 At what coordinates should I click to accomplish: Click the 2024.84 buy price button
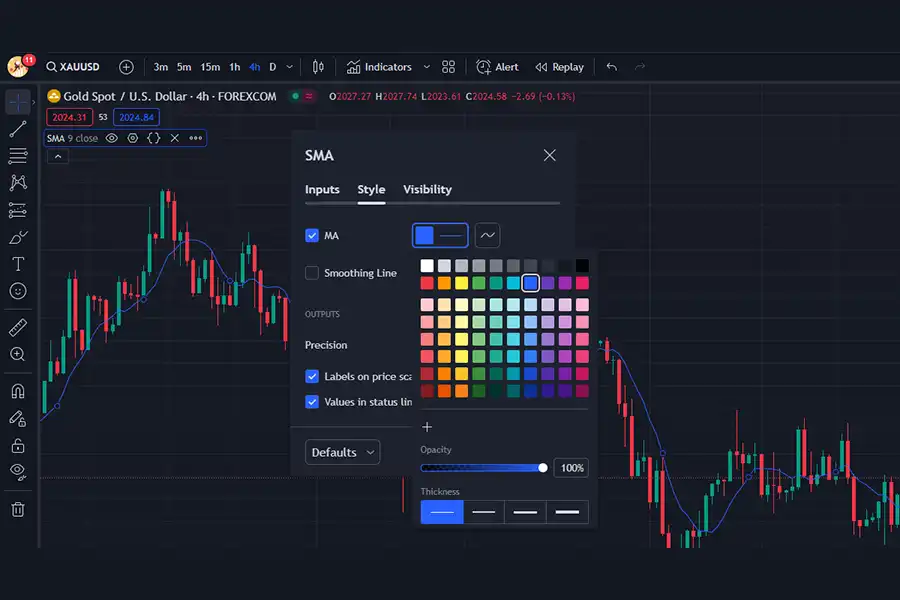tap(137, 117)
